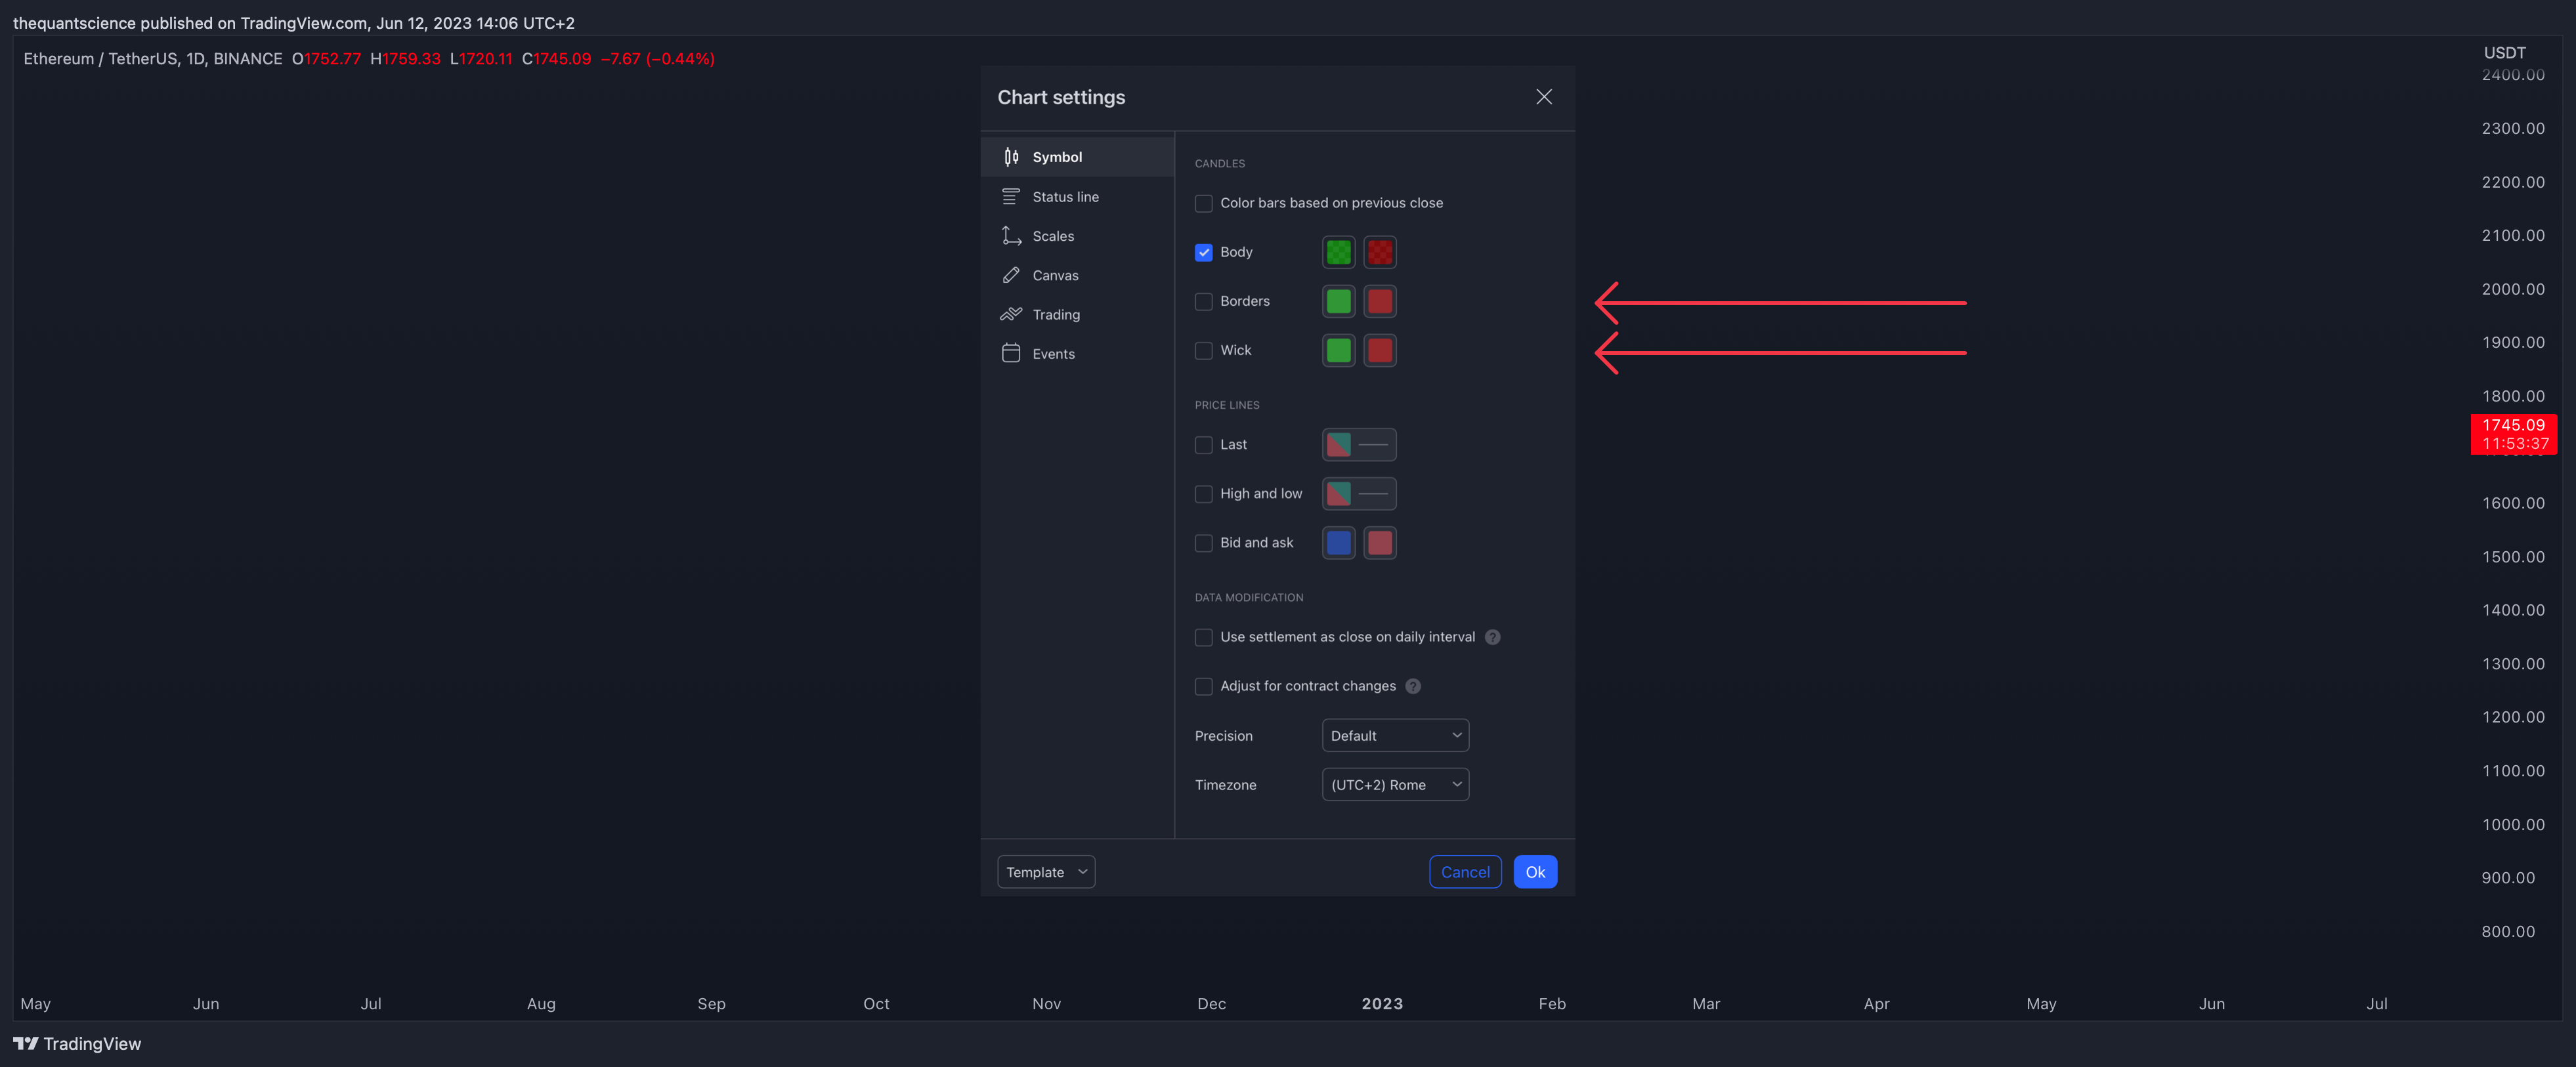Pick the Ask red color swatch
The image size is (2576, 1067).
coord(1380,543)
